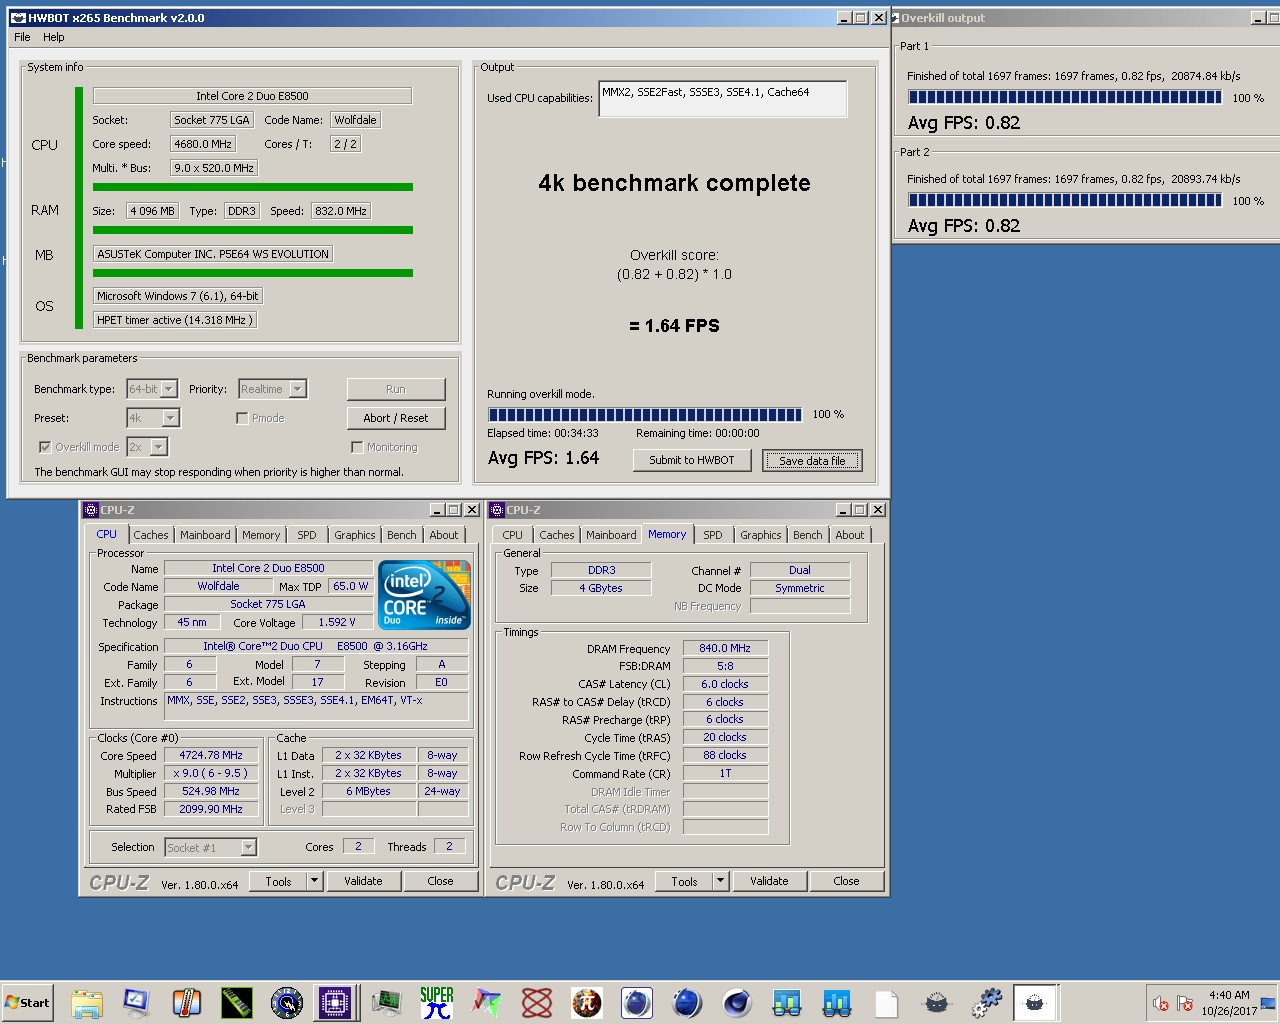This screenshot has width=1280, height=1024.
Task: Switch to CPU-Z via purple chip icon
Action: pyautogui.click(x=336, y=1002)
